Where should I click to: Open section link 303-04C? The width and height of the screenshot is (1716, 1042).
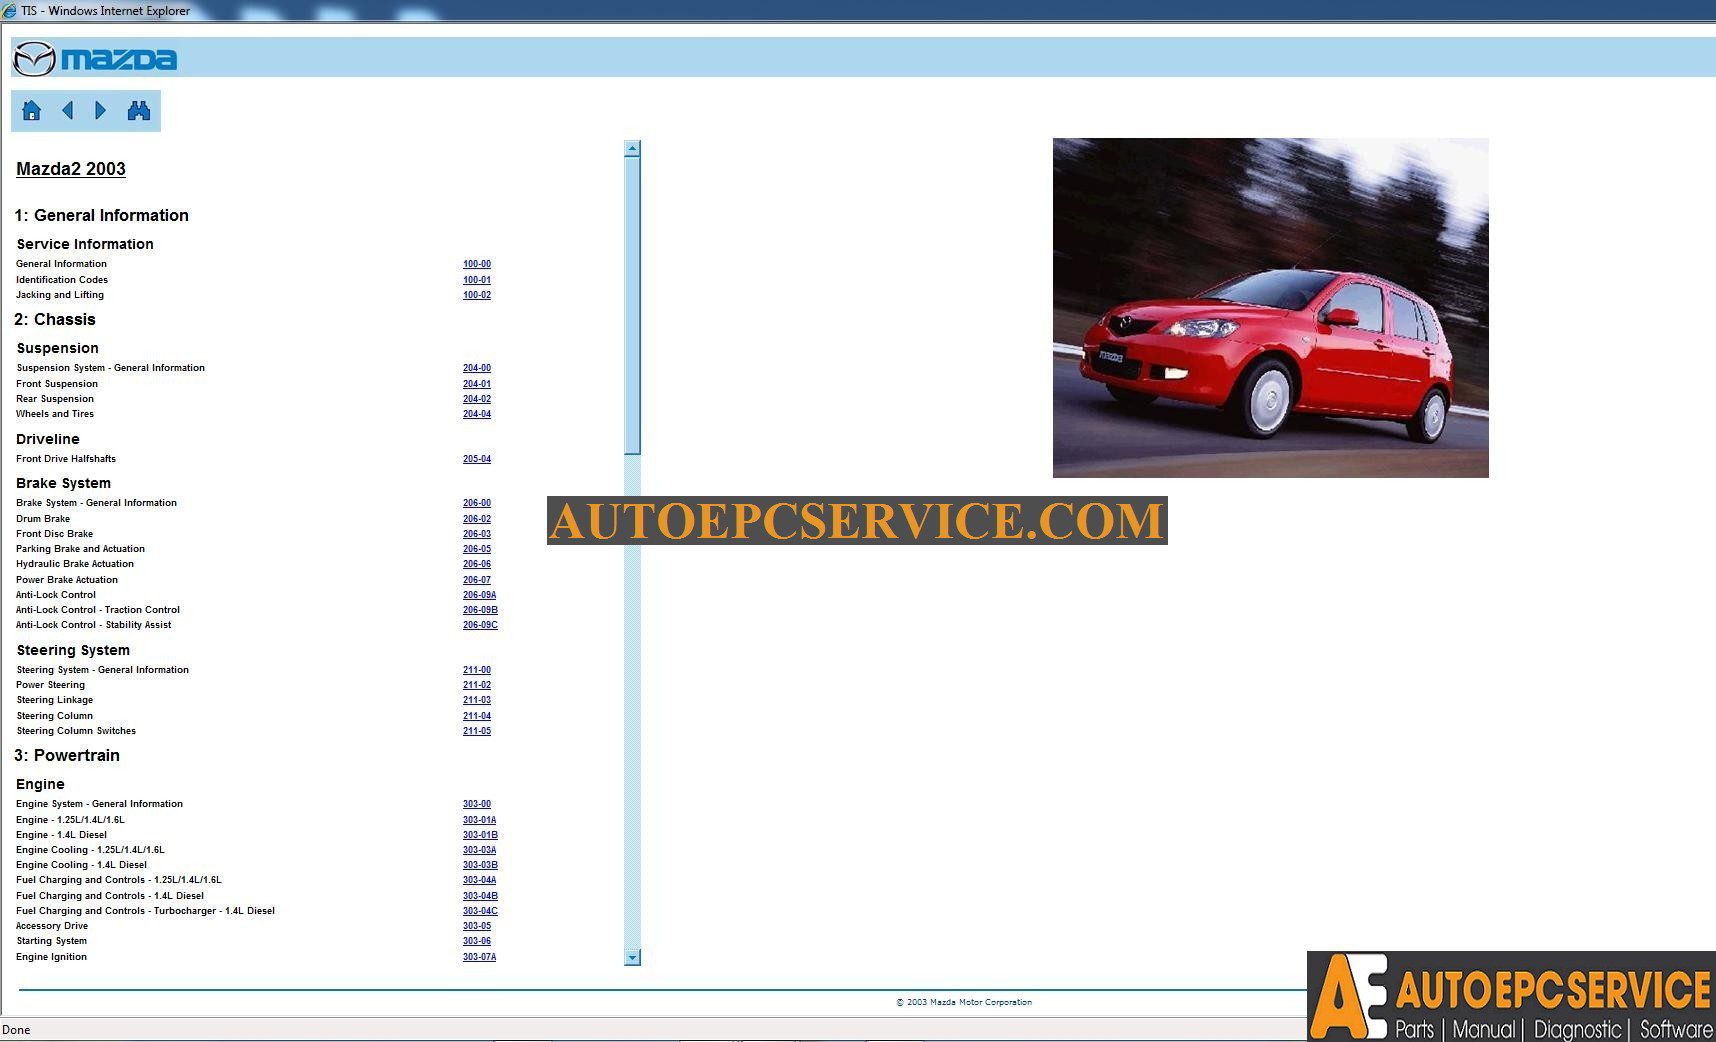[x=480, y=911]
